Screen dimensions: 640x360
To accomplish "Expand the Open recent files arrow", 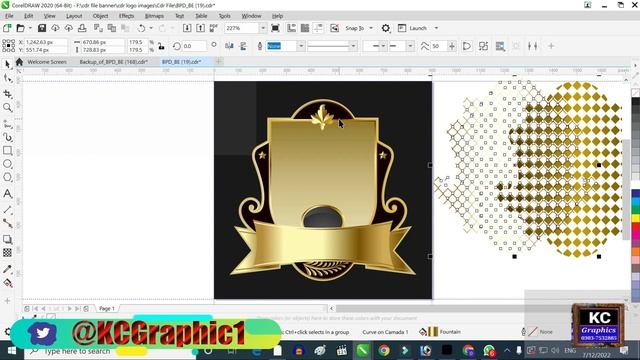I will tap(30, 28).
